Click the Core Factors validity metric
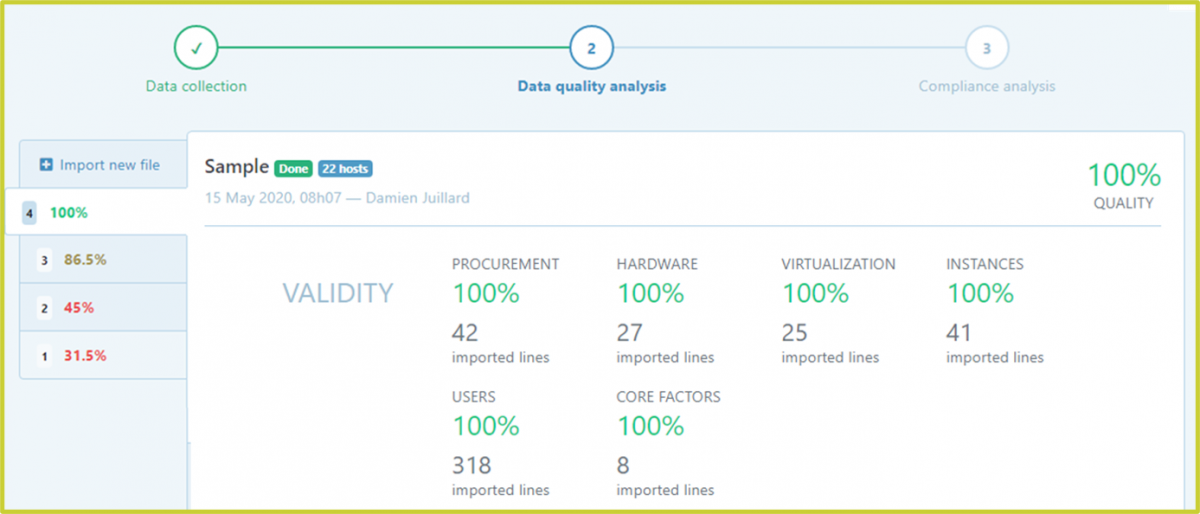Image resolution: width=1200 pixels, height=514 pixels. click(650, 426)
